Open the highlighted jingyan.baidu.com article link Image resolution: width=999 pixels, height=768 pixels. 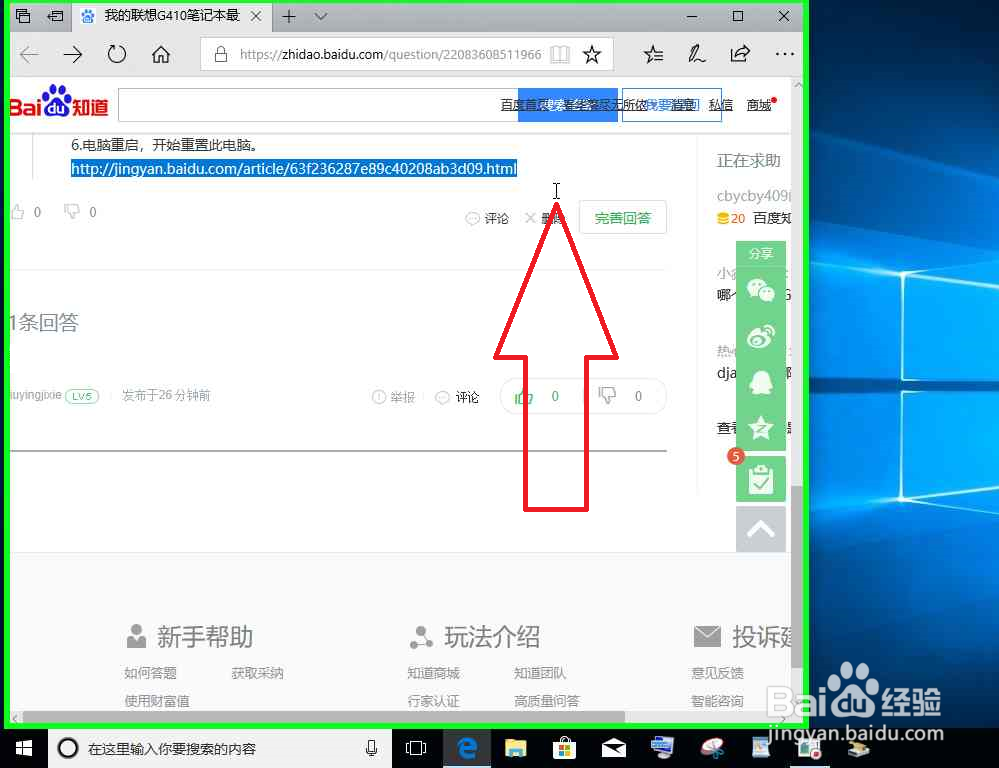point(293,168)
